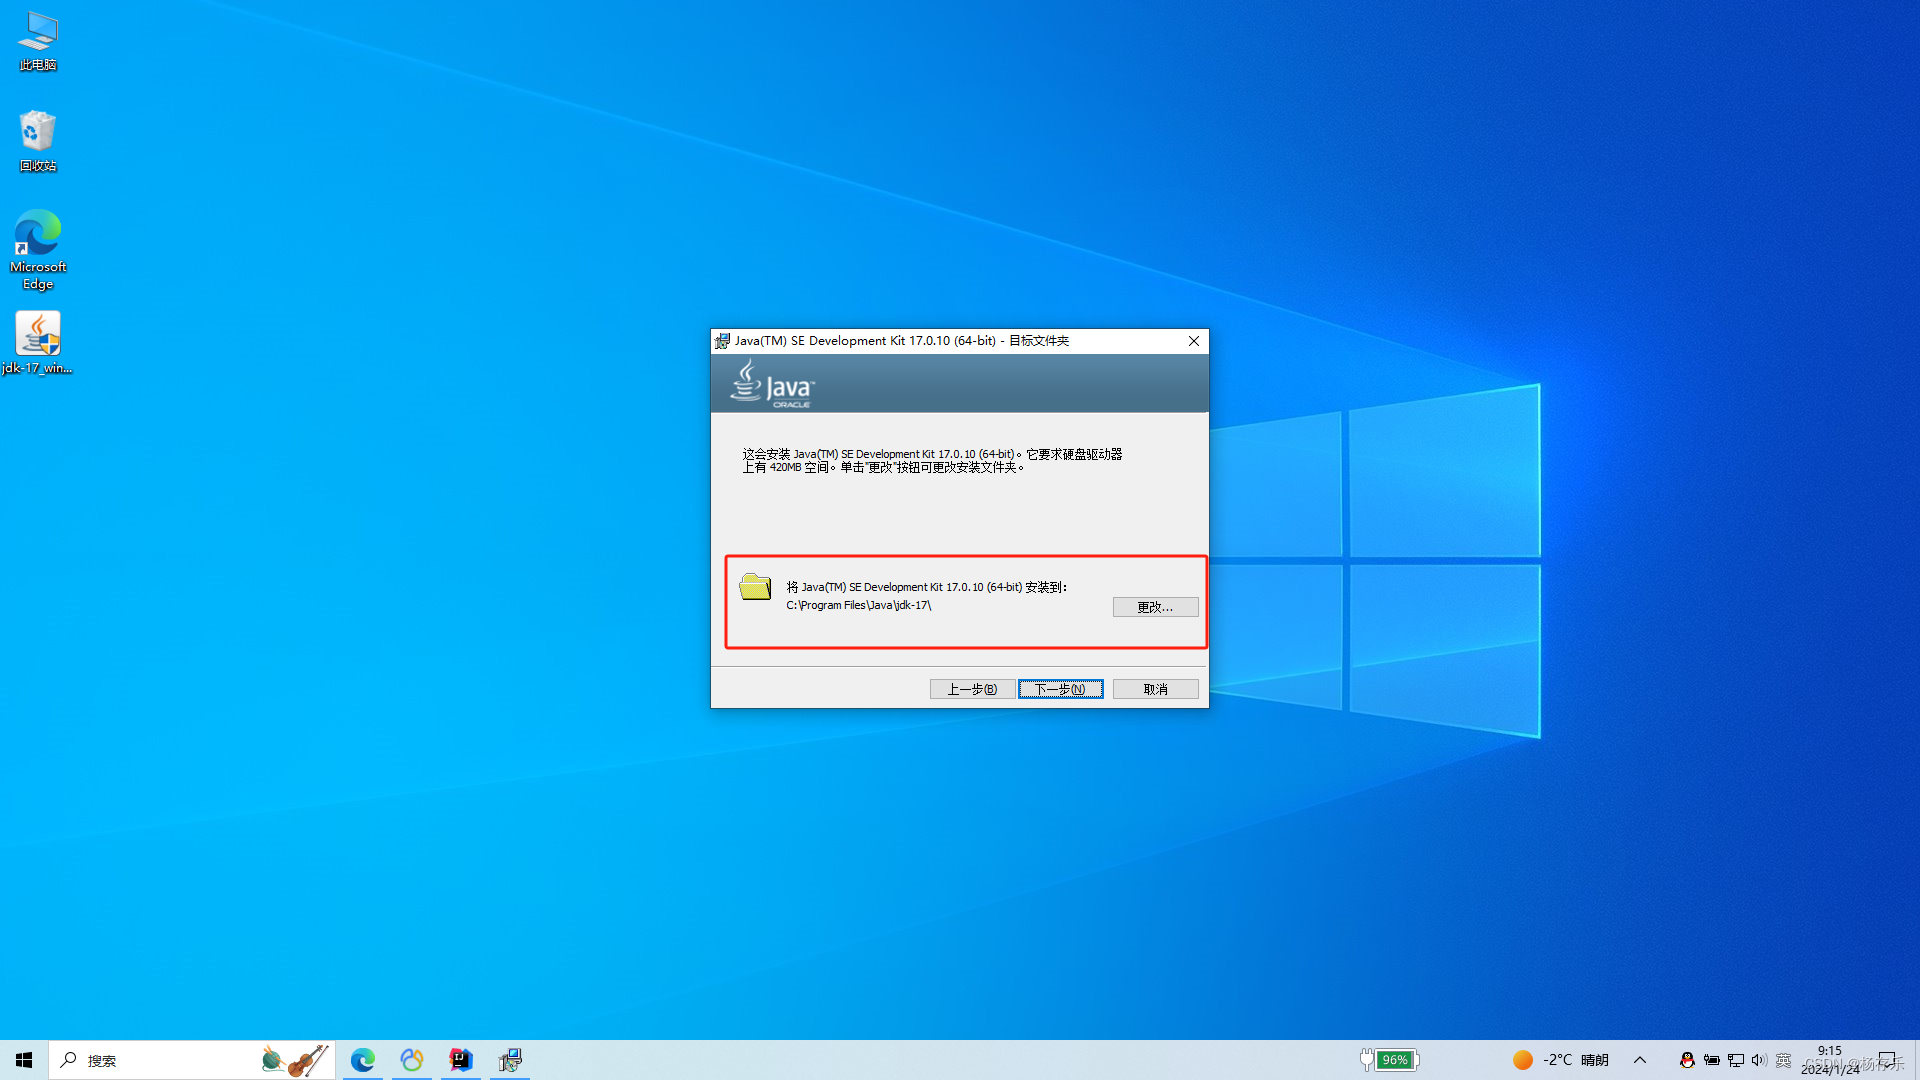Click the Java installer taskbar icon
The width and height of the screenshot is (1920, 1080).
click(510, 1060)
